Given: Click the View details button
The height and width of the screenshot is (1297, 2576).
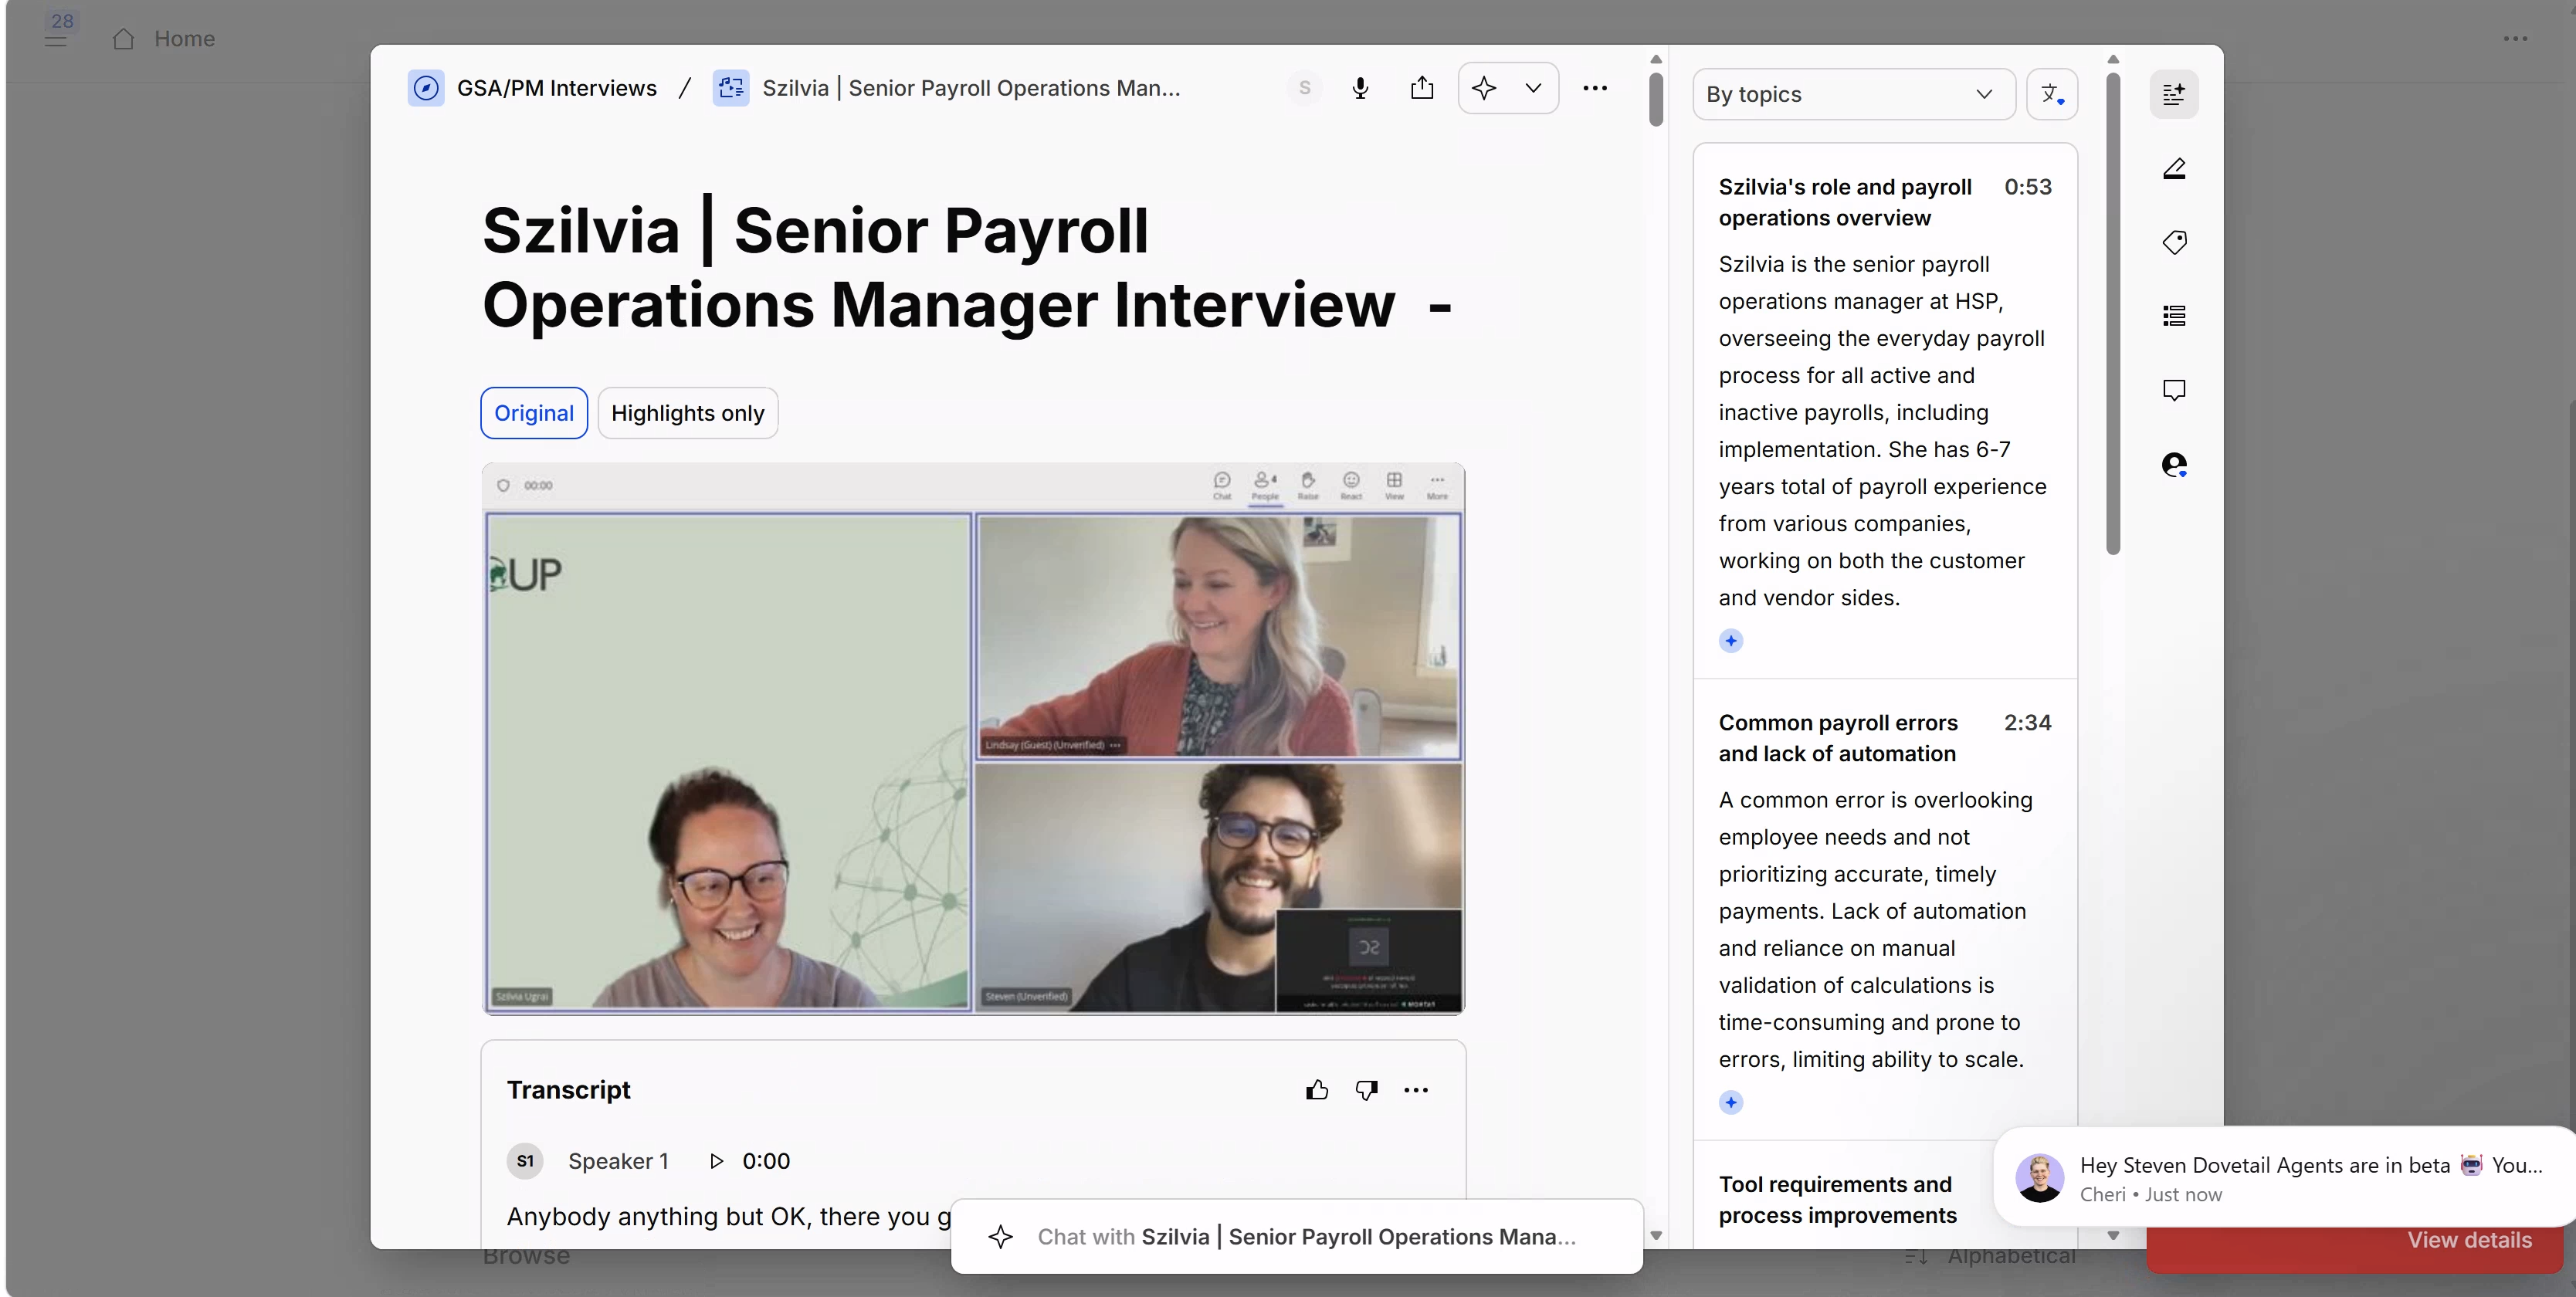Looking at the screenshot, I should pos(2469,1240).
